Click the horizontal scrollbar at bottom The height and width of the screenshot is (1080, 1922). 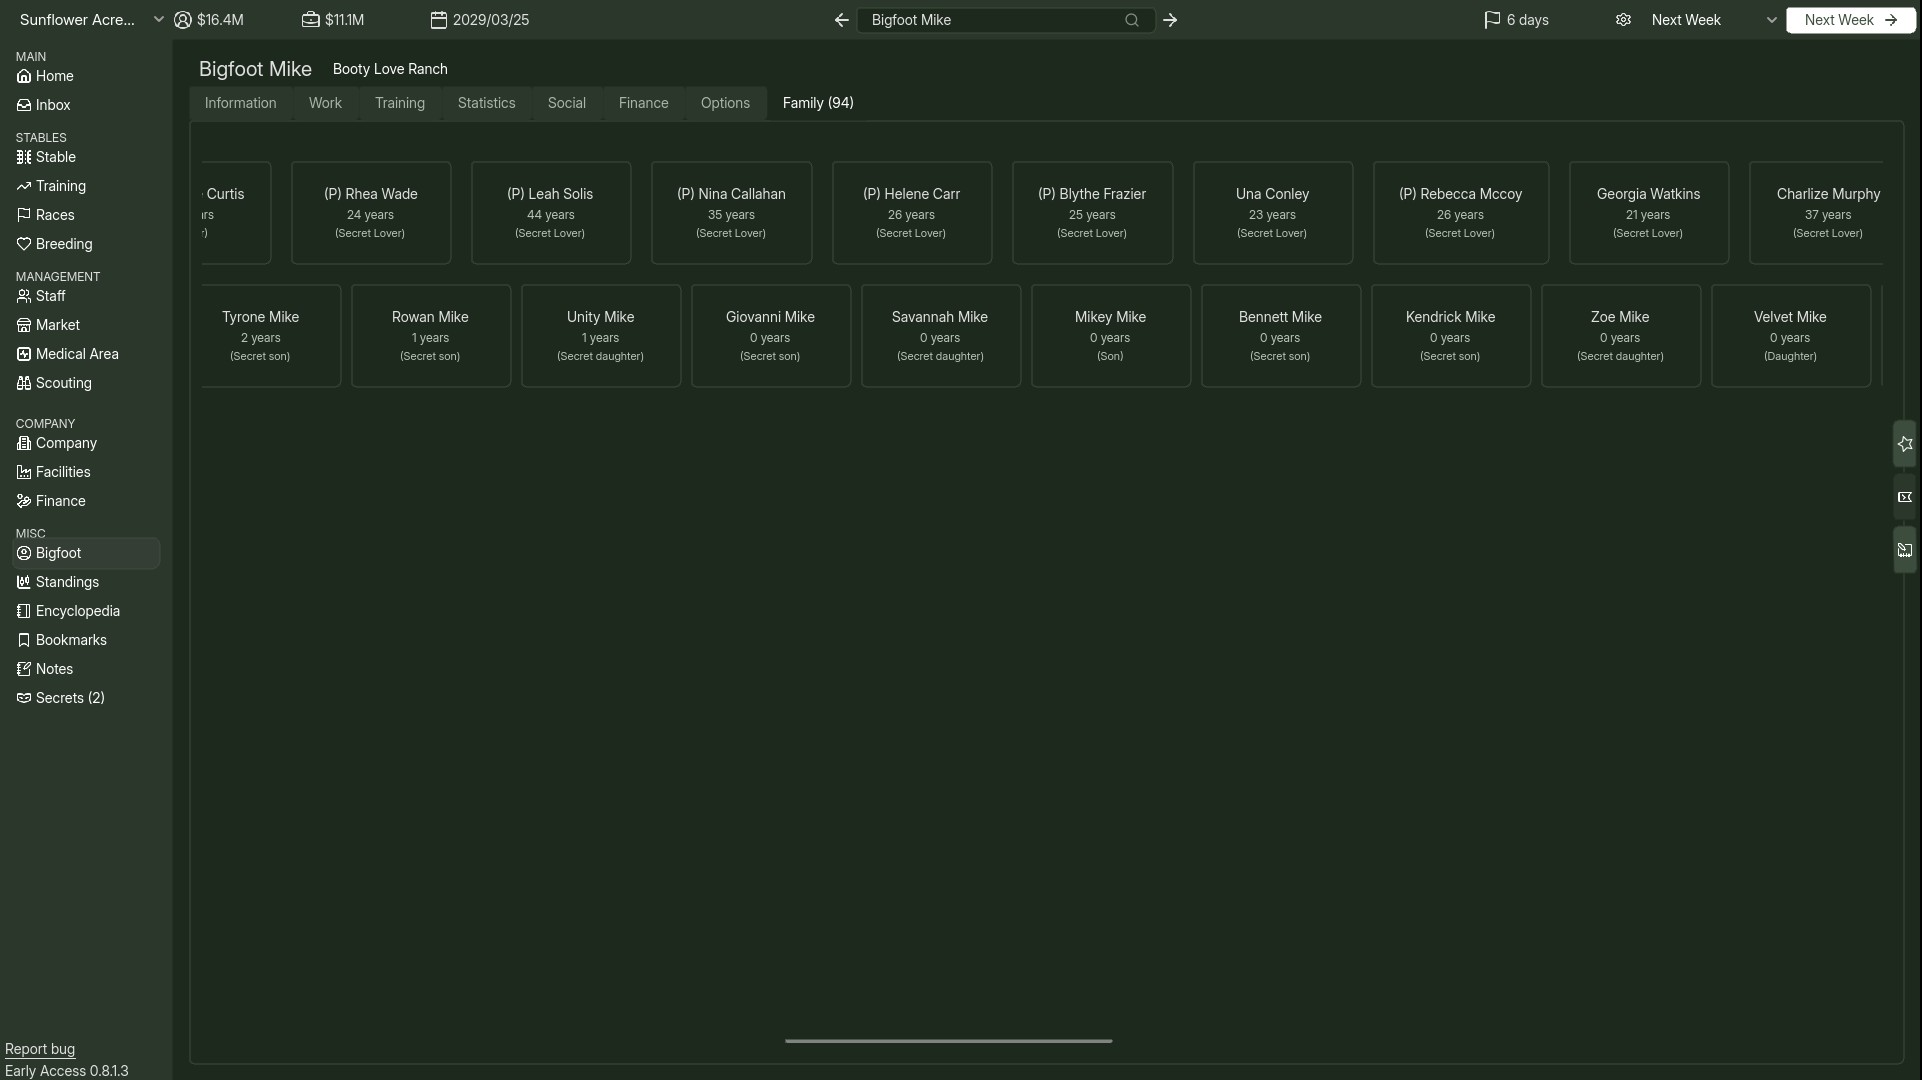click(948, 1041)
